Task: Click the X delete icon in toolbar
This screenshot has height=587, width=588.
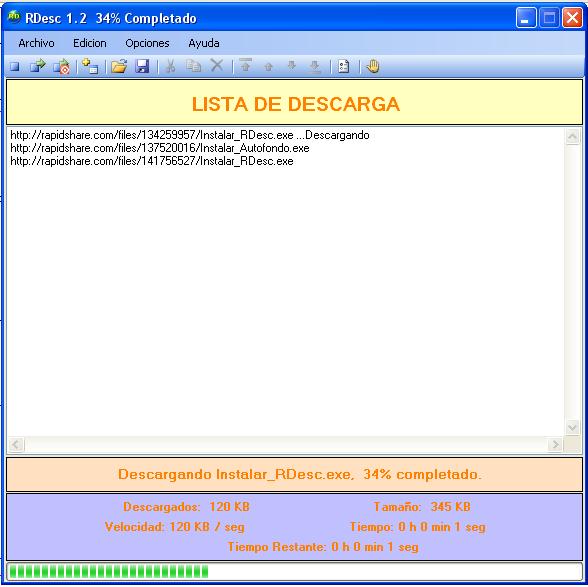Action: point(217,66)
